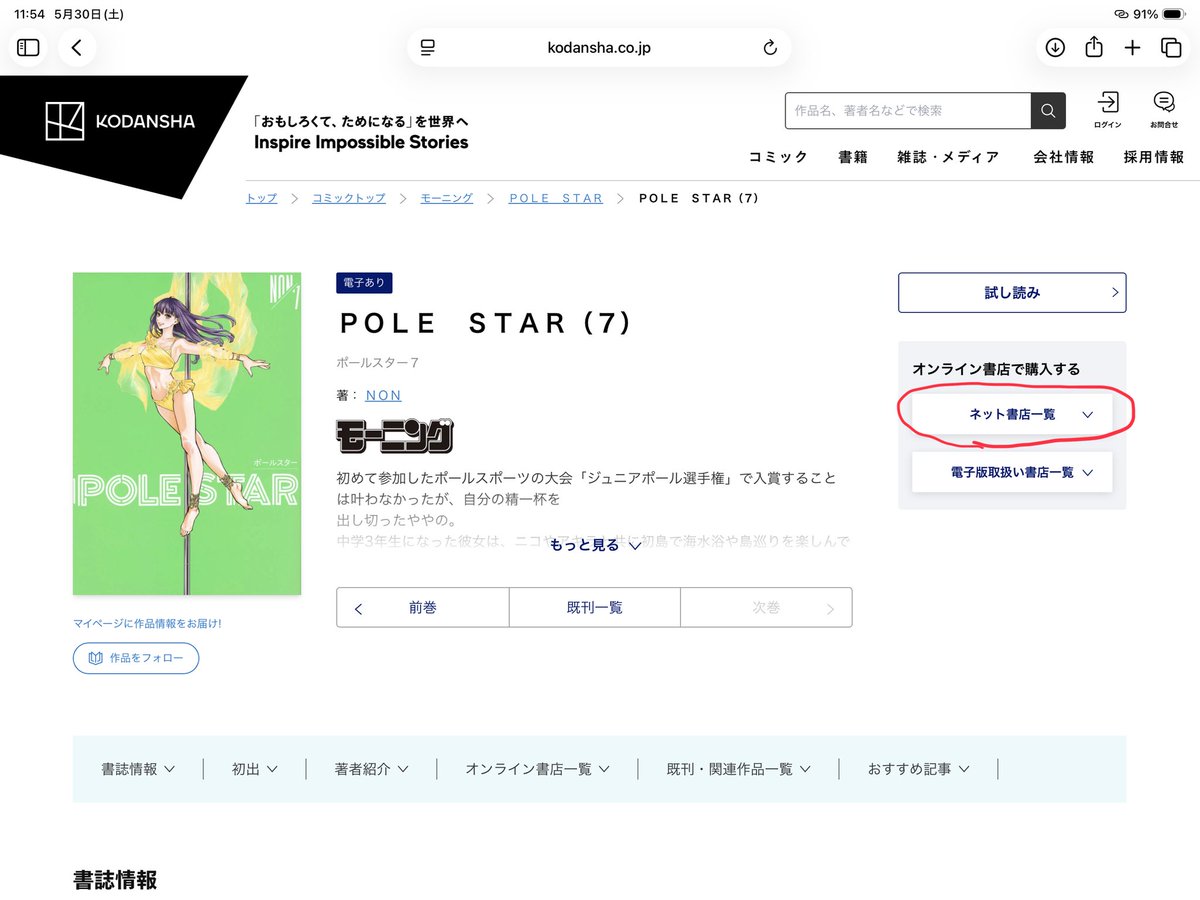The height and width of the screenshot is (900, 1200).
Task: Expand description with もっと見る
Action: [595, 546]
